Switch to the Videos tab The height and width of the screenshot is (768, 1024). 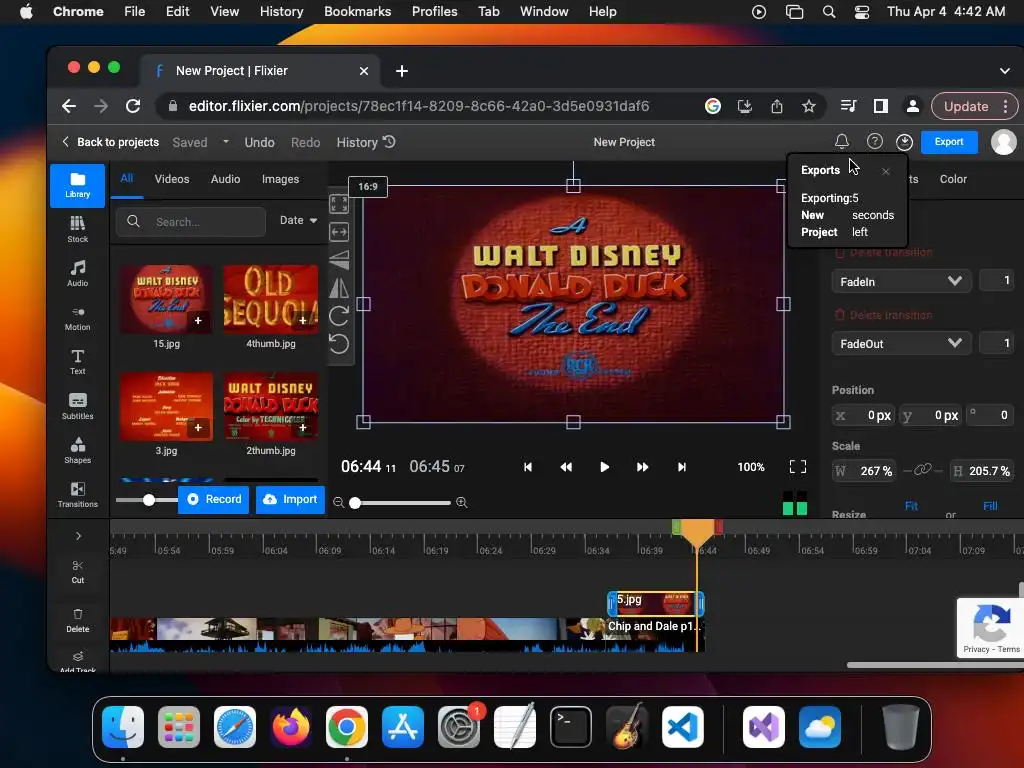tap(172, 179)
